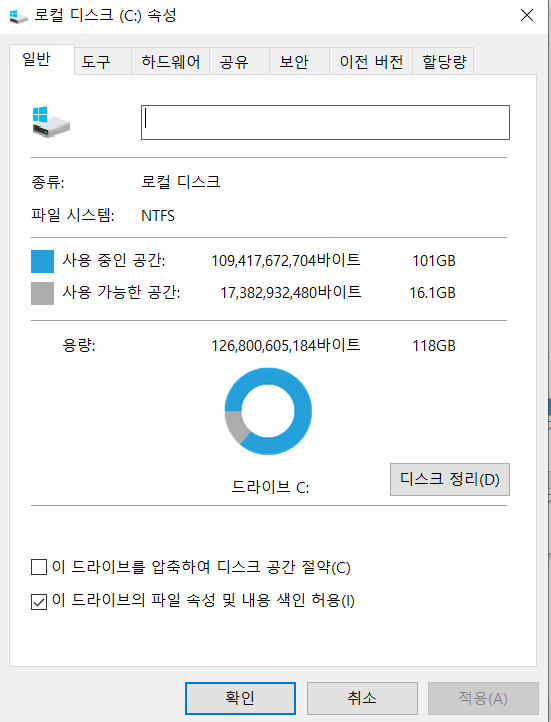Go to the 보안 tab
551x722 pixels.
click(x=299, y=61)
